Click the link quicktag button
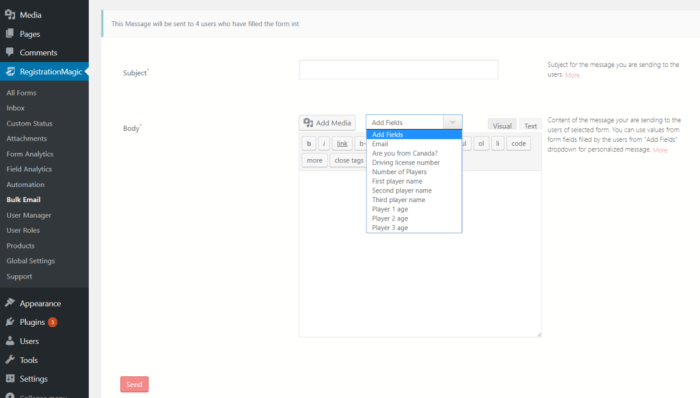 coord(342,143)
